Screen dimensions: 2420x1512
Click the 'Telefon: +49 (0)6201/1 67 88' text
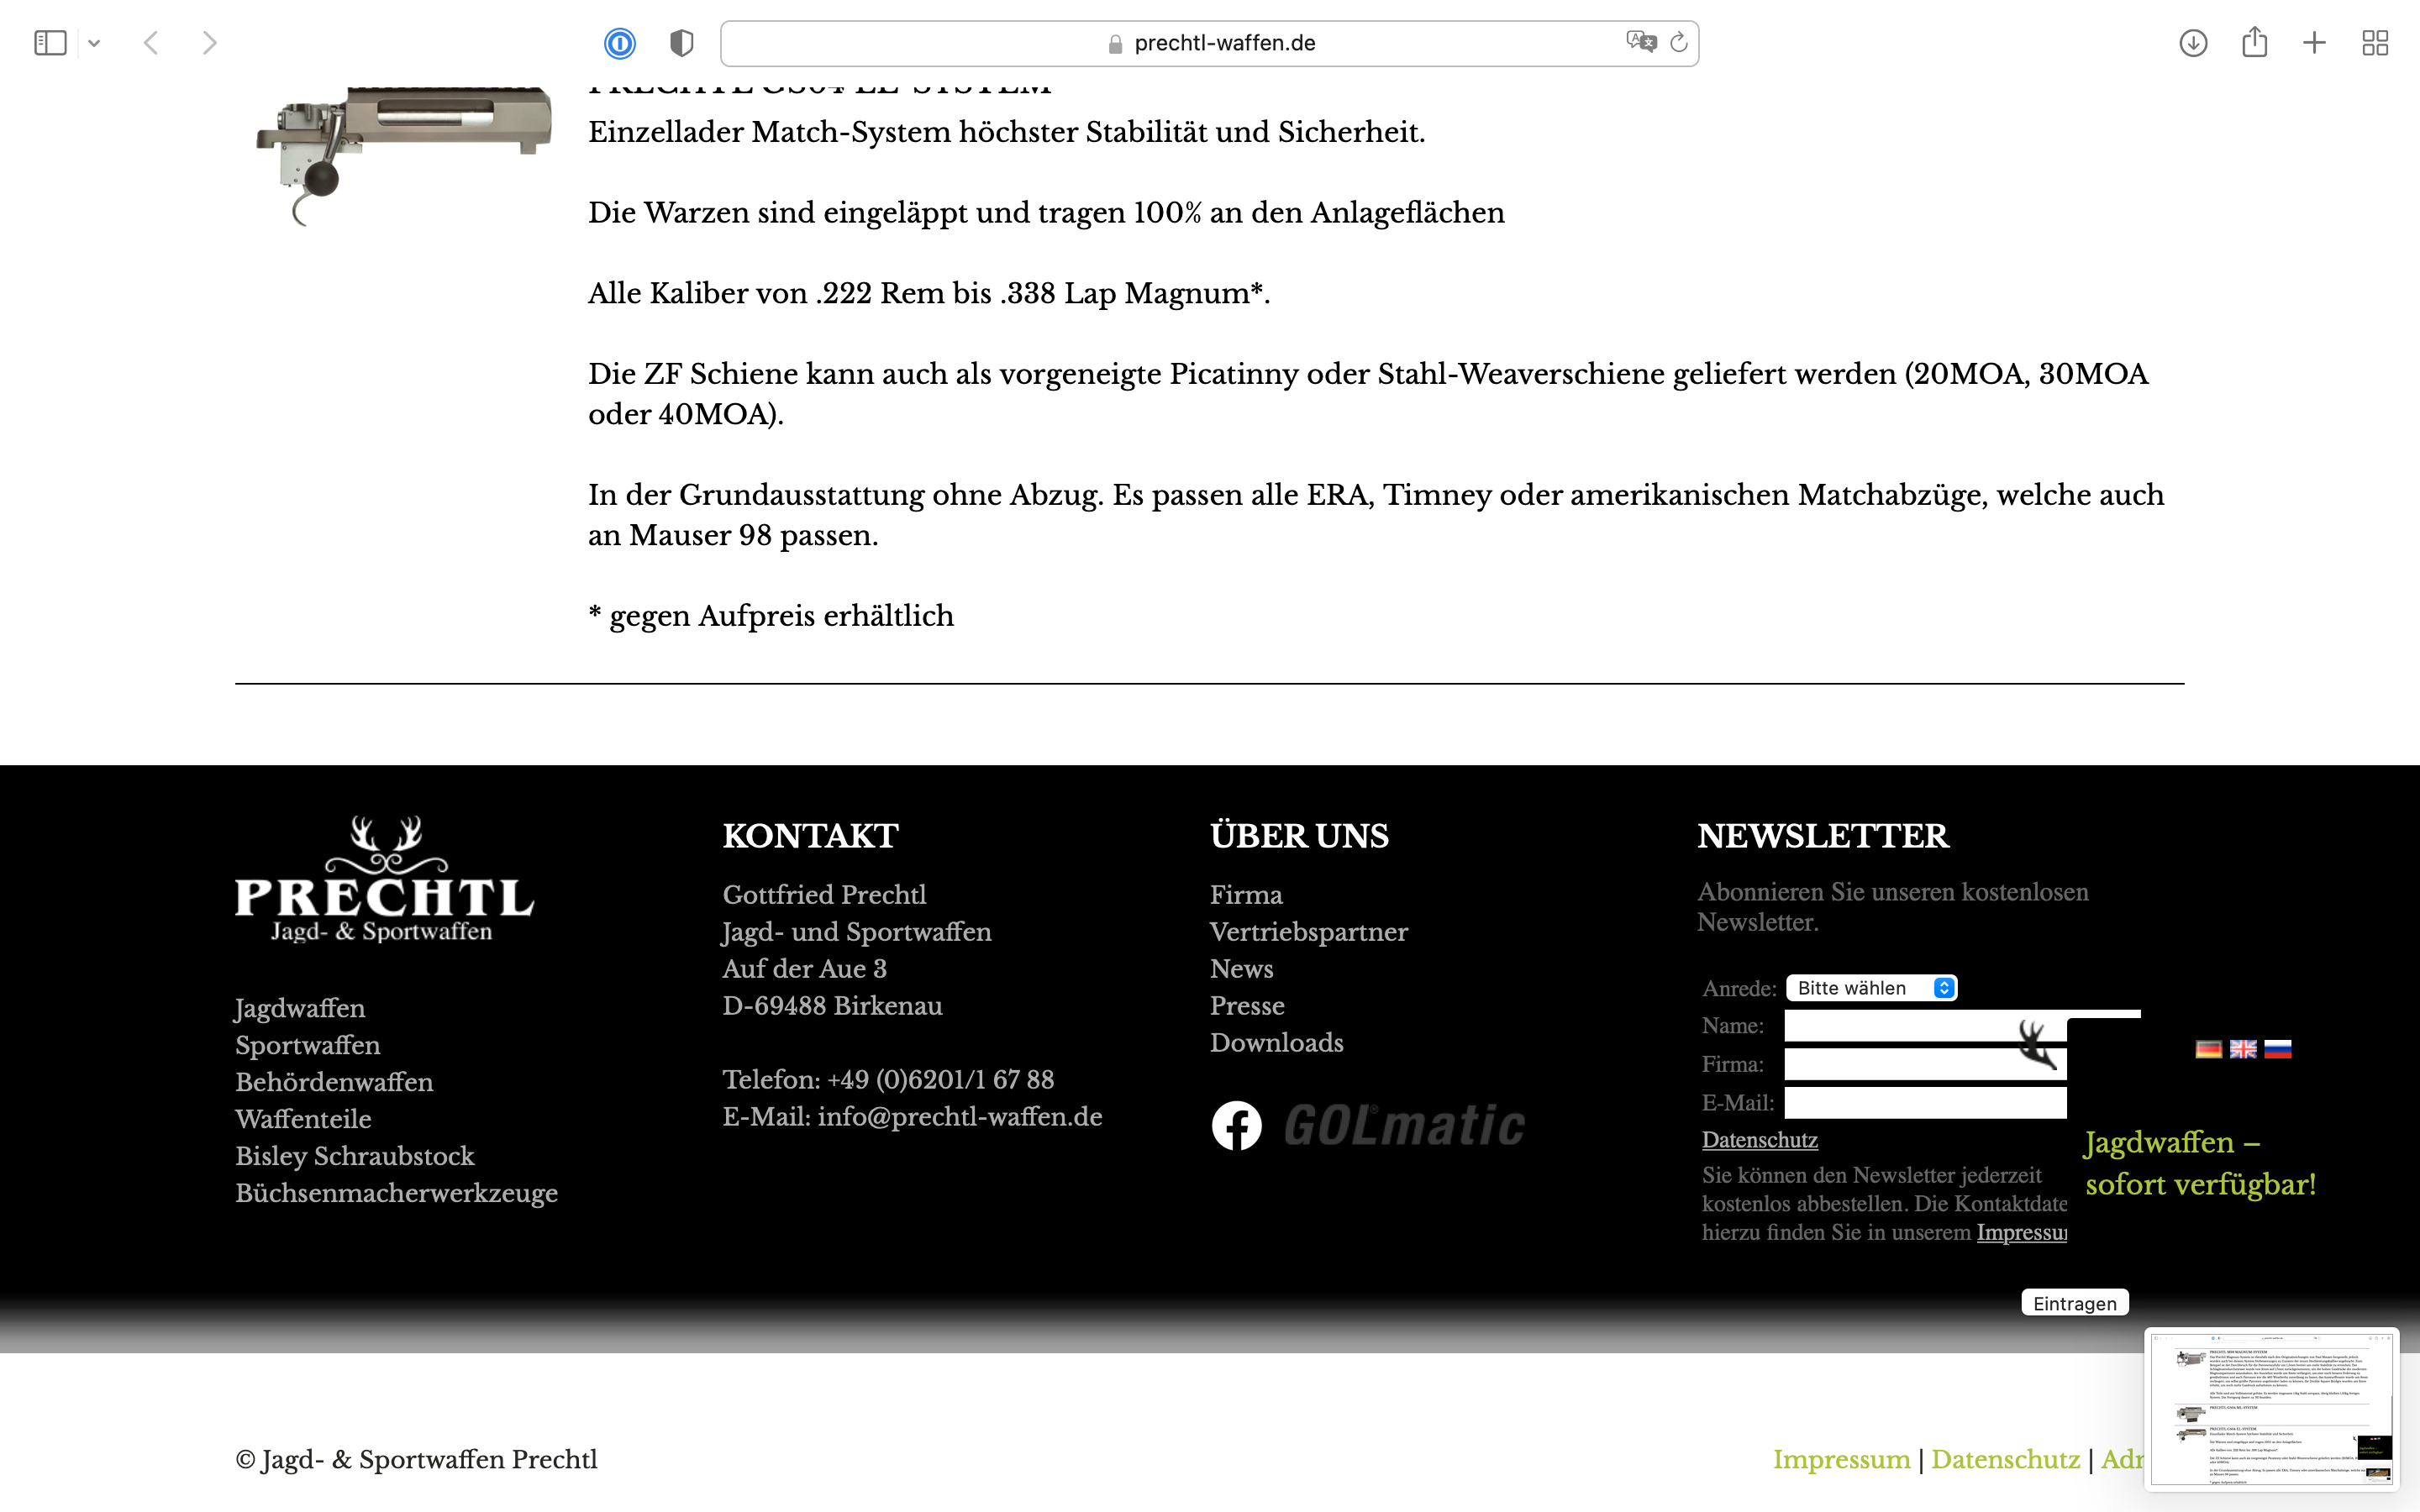click(x=888, y=1080)
